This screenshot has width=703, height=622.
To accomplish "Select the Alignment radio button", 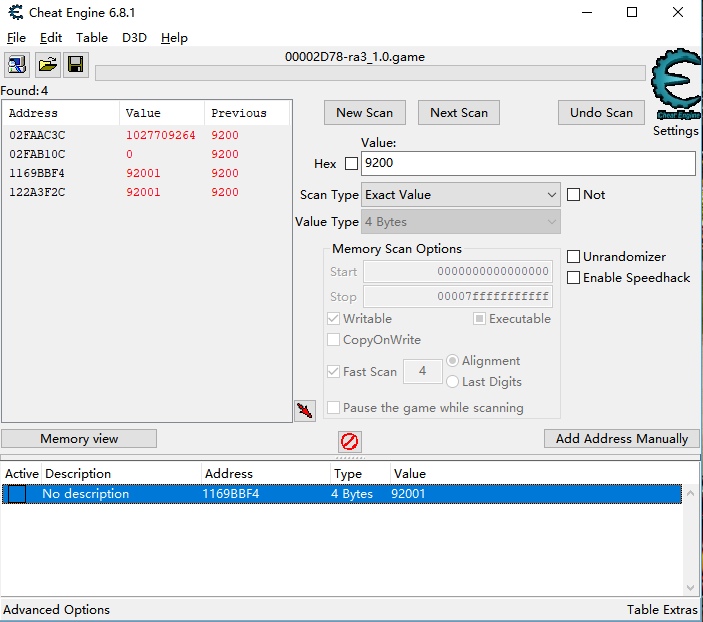I will pos(452,361).
